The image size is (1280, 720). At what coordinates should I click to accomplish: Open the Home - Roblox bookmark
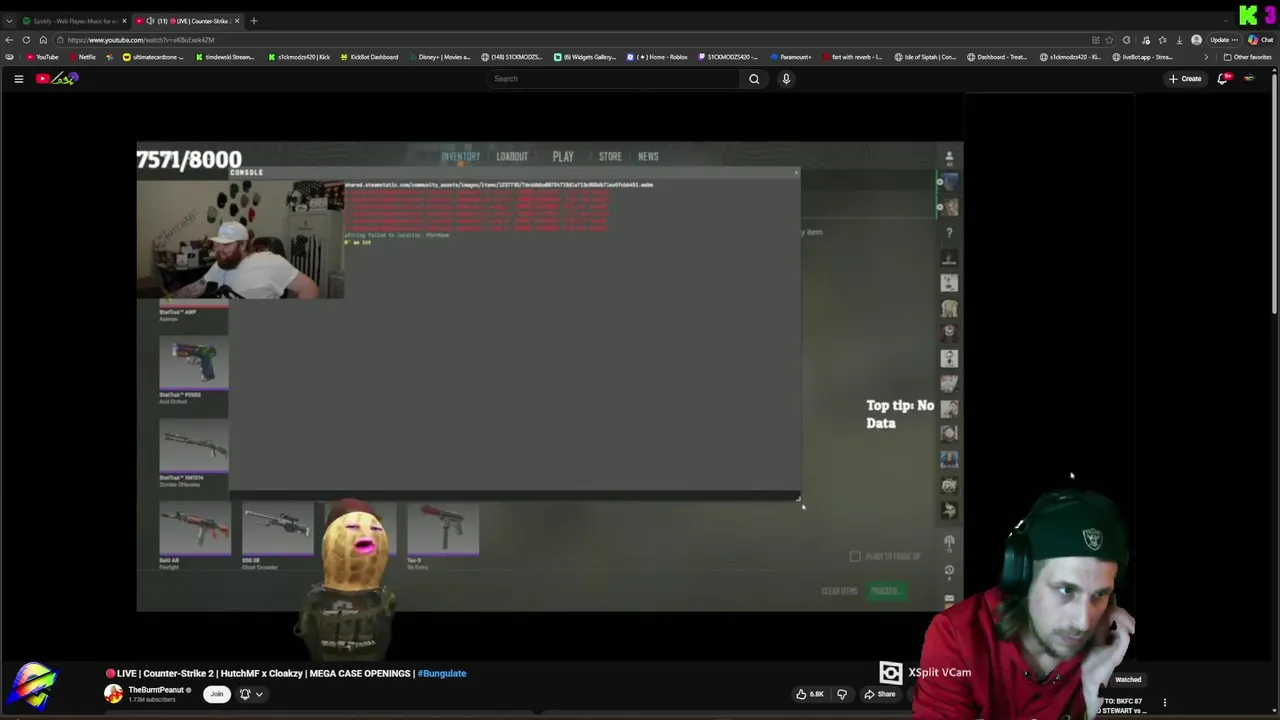[x=657, y=57]
